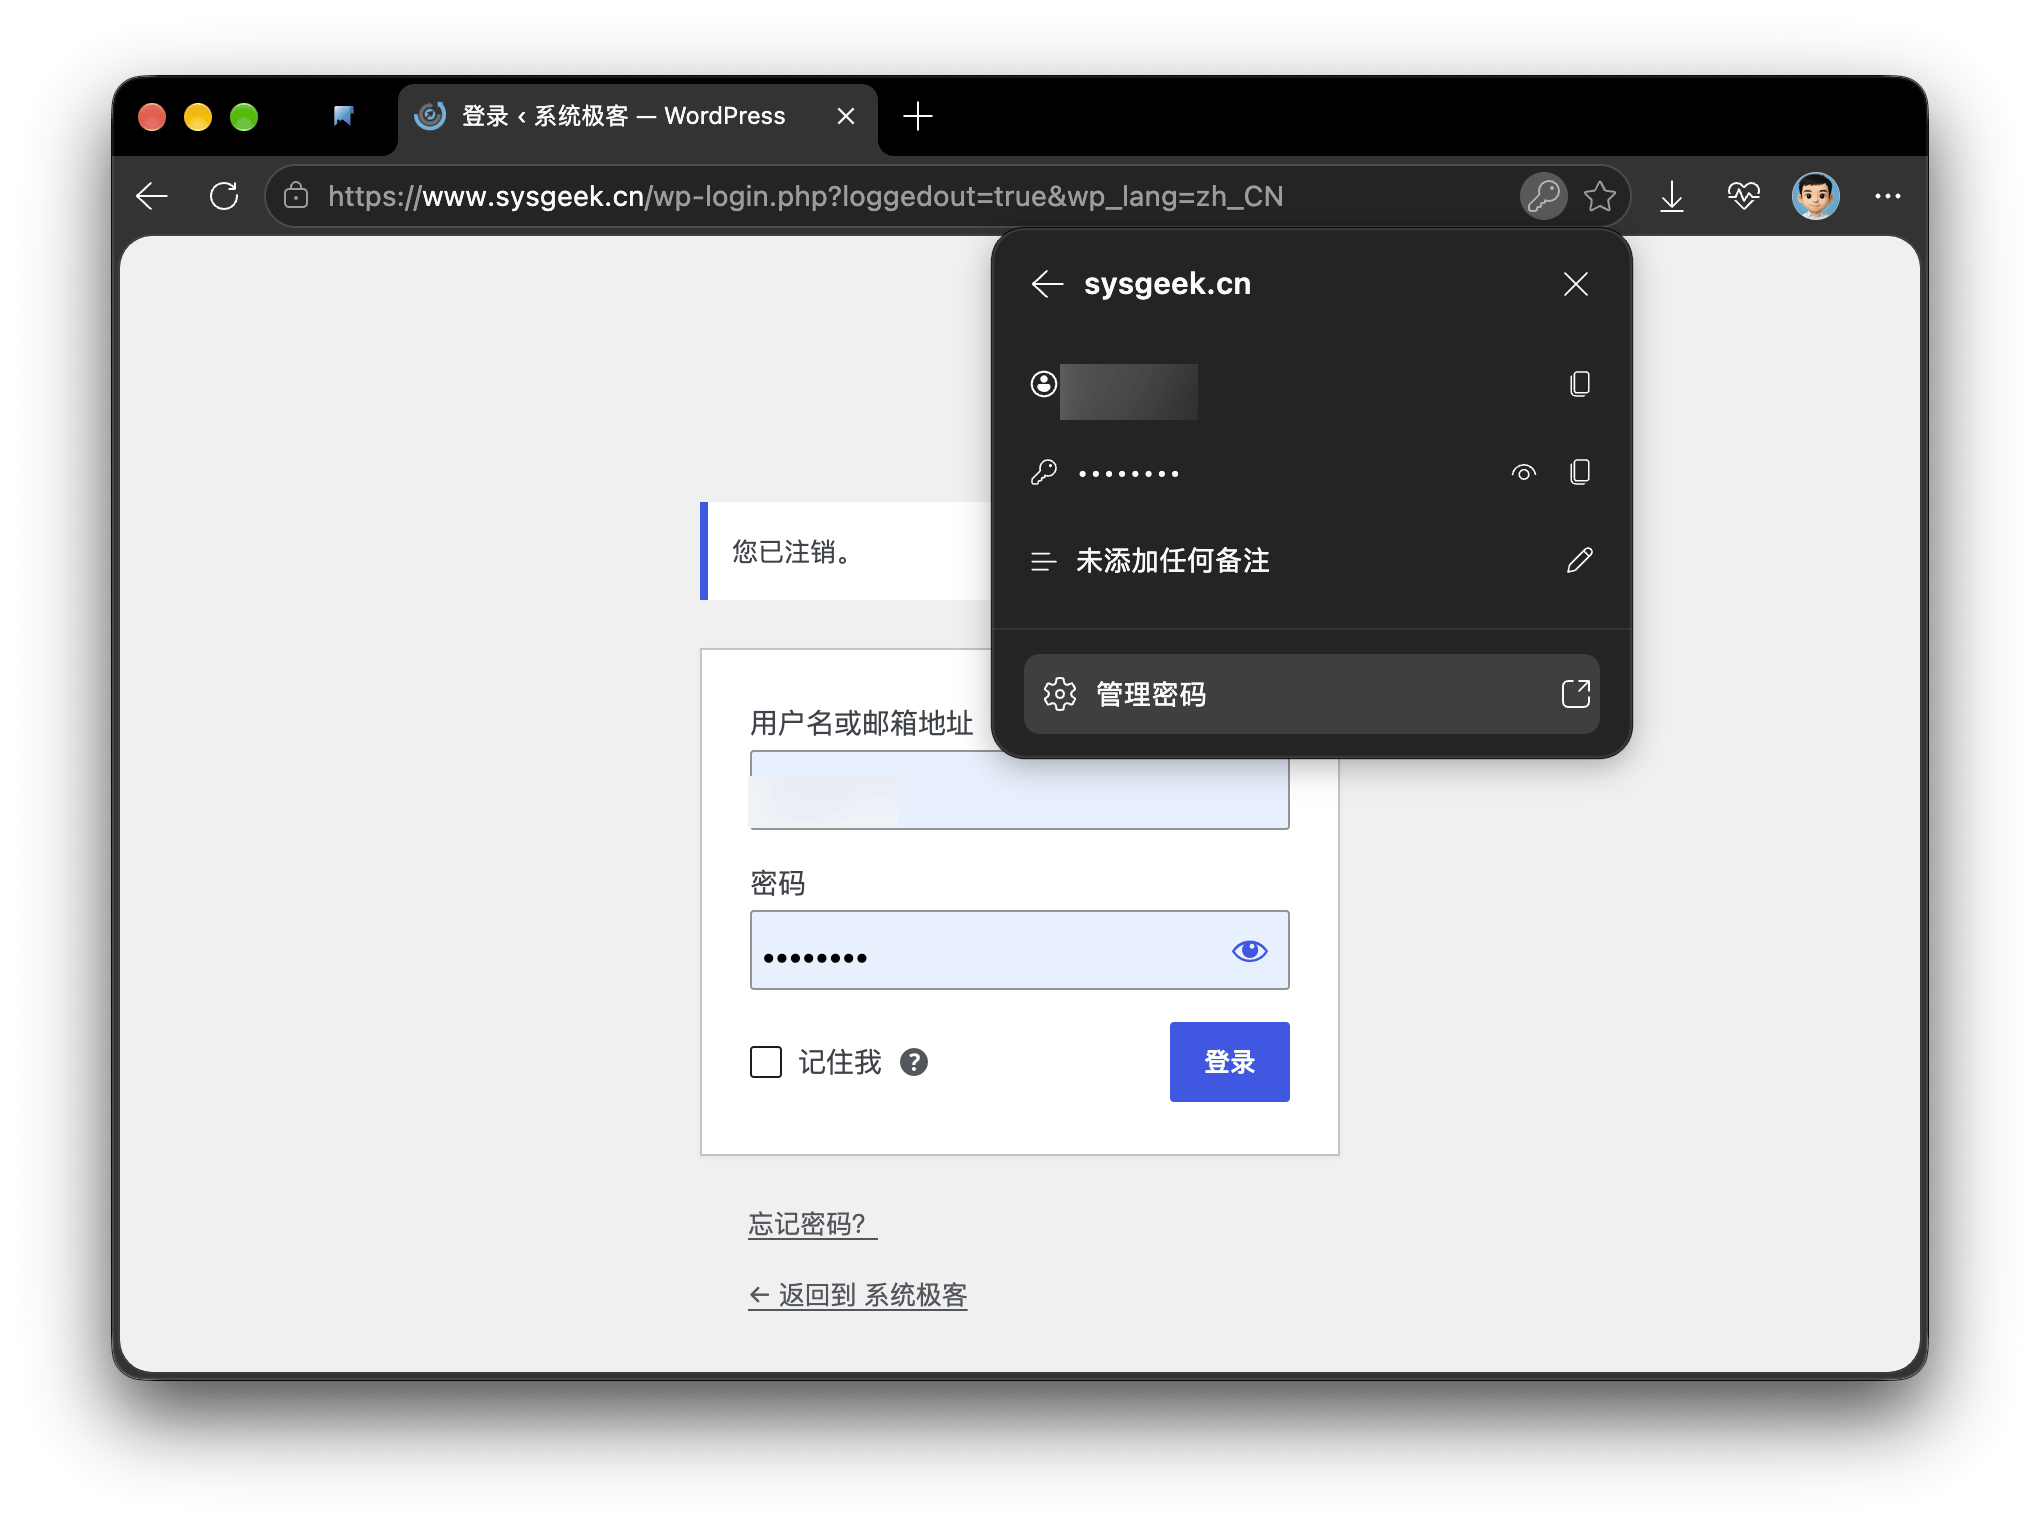Click the question mark help icon near 记住我

point(914,1062)
